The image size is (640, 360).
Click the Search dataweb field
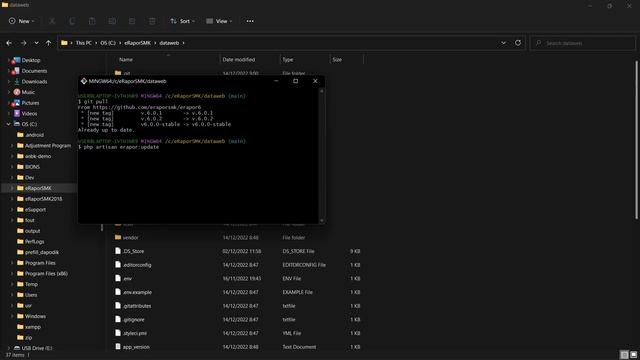(582, 43)
